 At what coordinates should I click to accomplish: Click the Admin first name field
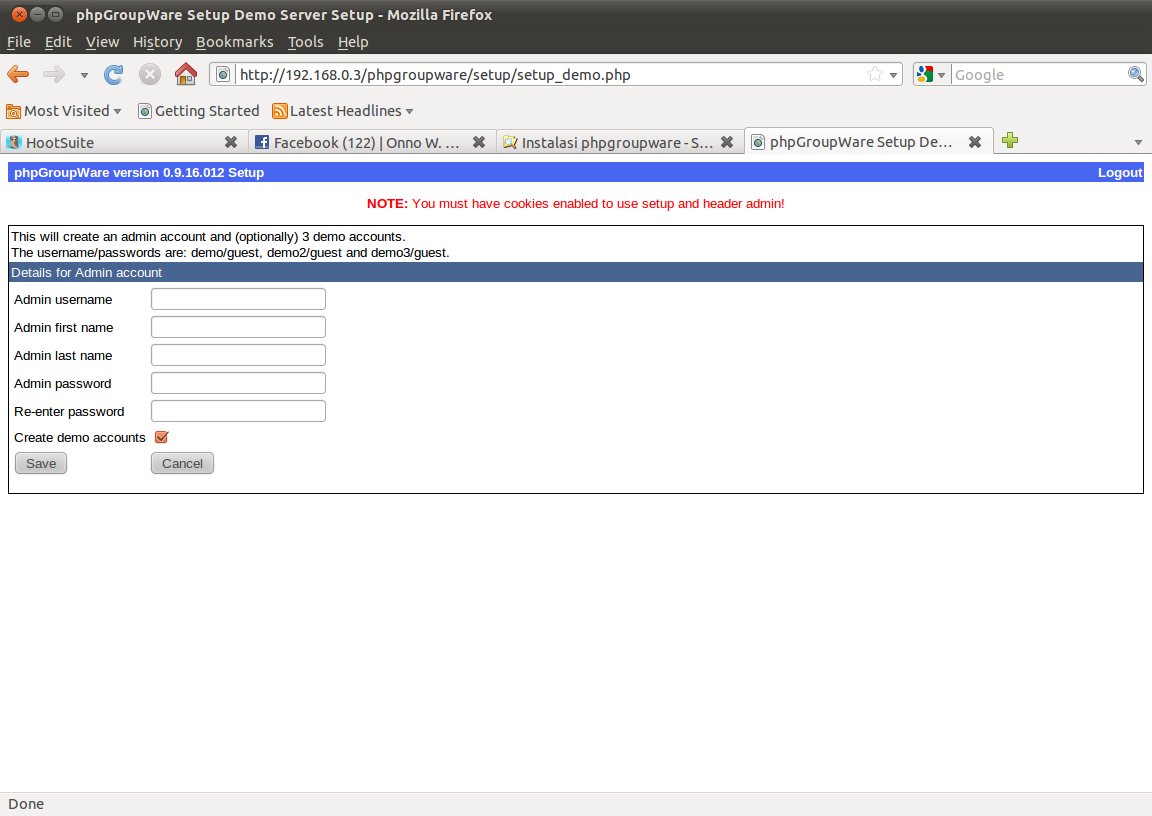(x=238, y=327)
